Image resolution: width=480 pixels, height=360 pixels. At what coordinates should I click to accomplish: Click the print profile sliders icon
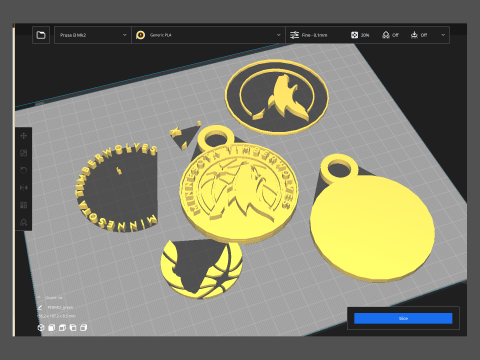[x=294, y=35]
